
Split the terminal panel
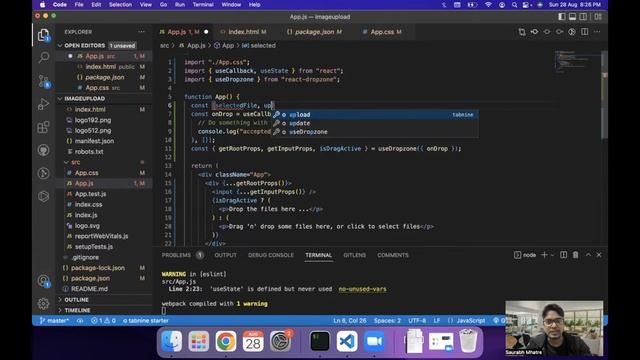tap(563, 255)
